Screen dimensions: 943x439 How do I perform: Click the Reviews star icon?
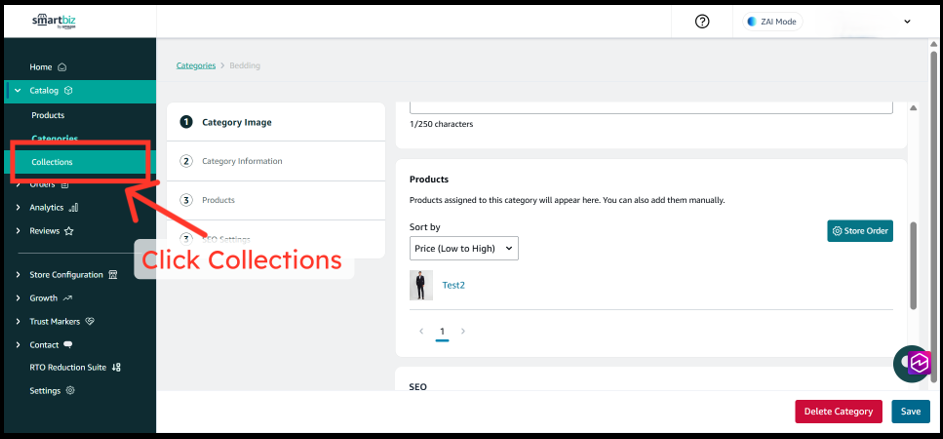click(x=69, y=231)
